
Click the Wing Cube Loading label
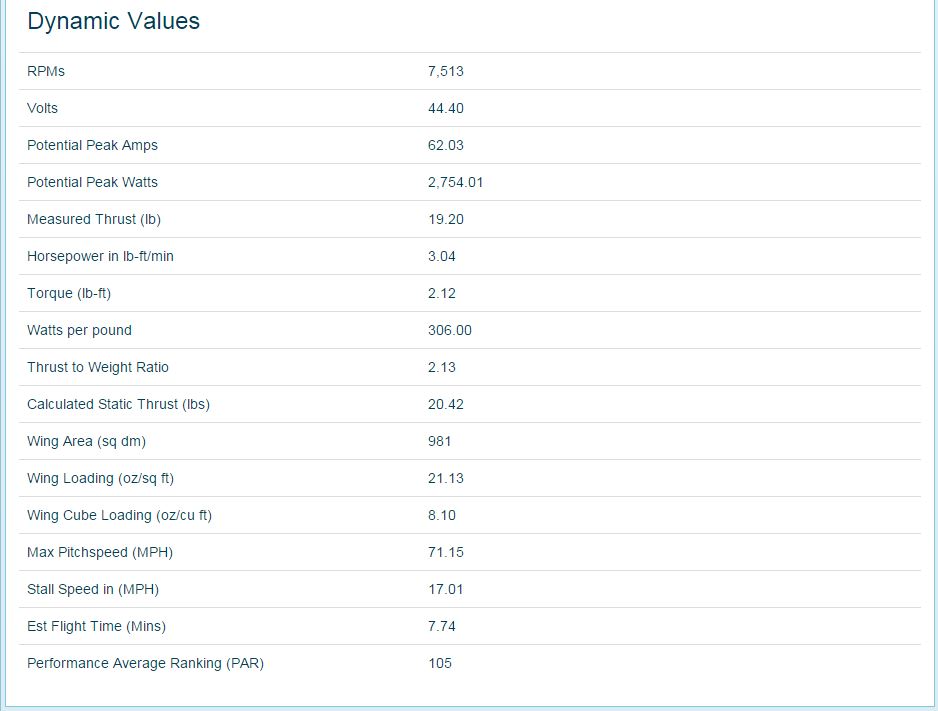119,515
